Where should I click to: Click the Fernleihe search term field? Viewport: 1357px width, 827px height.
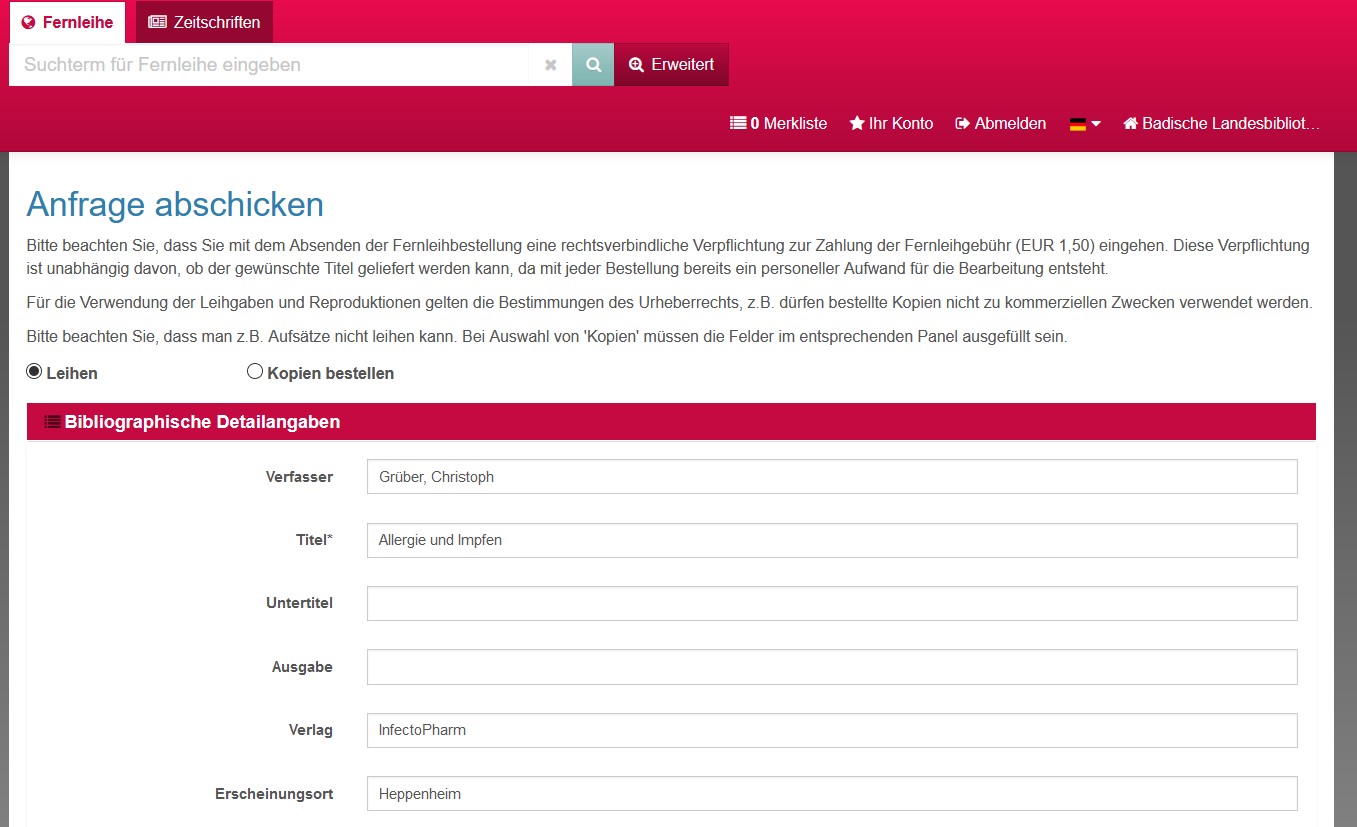coord(269,65)
